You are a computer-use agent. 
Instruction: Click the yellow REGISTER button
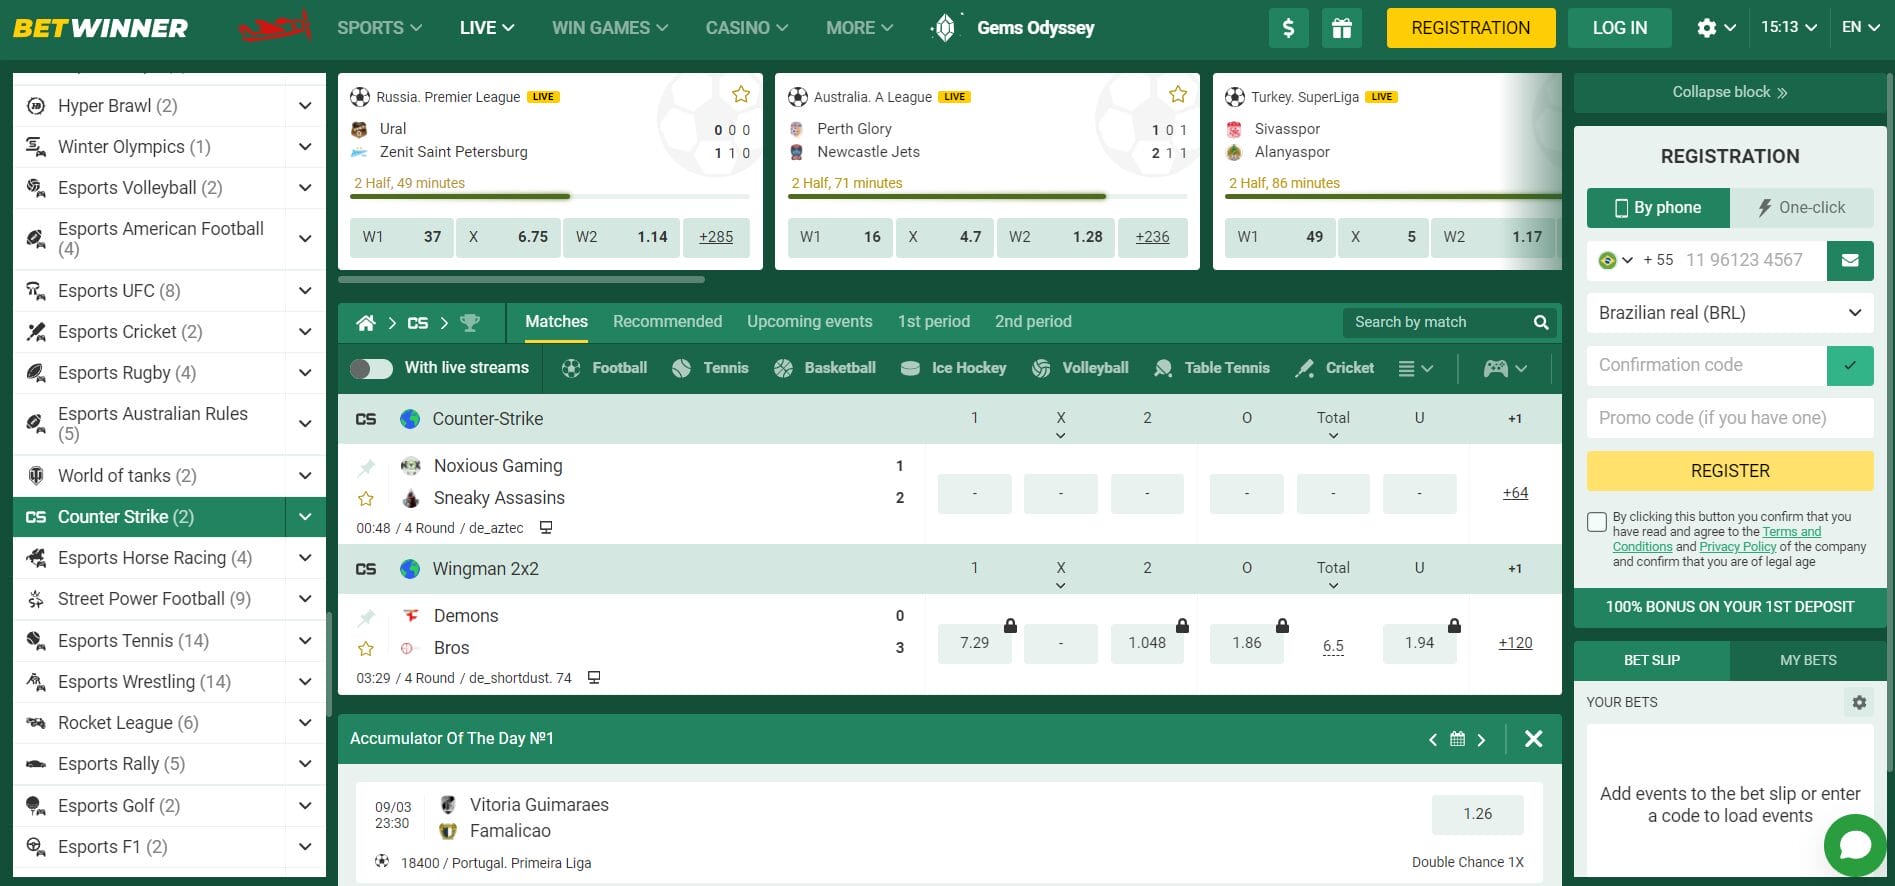[x=1730, y=471]
